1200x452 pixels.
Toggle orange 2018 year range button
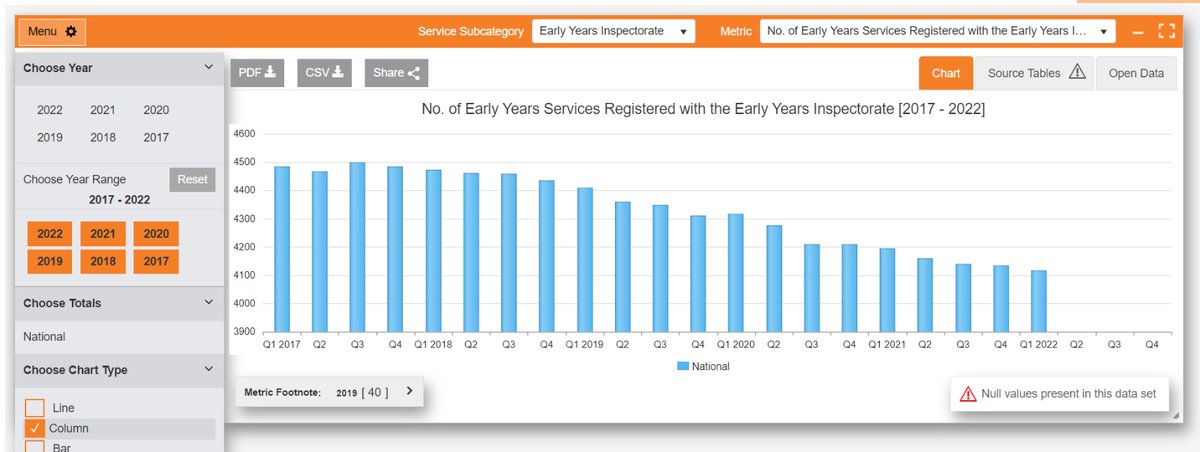pyautogui.click(x=103, y=262)
